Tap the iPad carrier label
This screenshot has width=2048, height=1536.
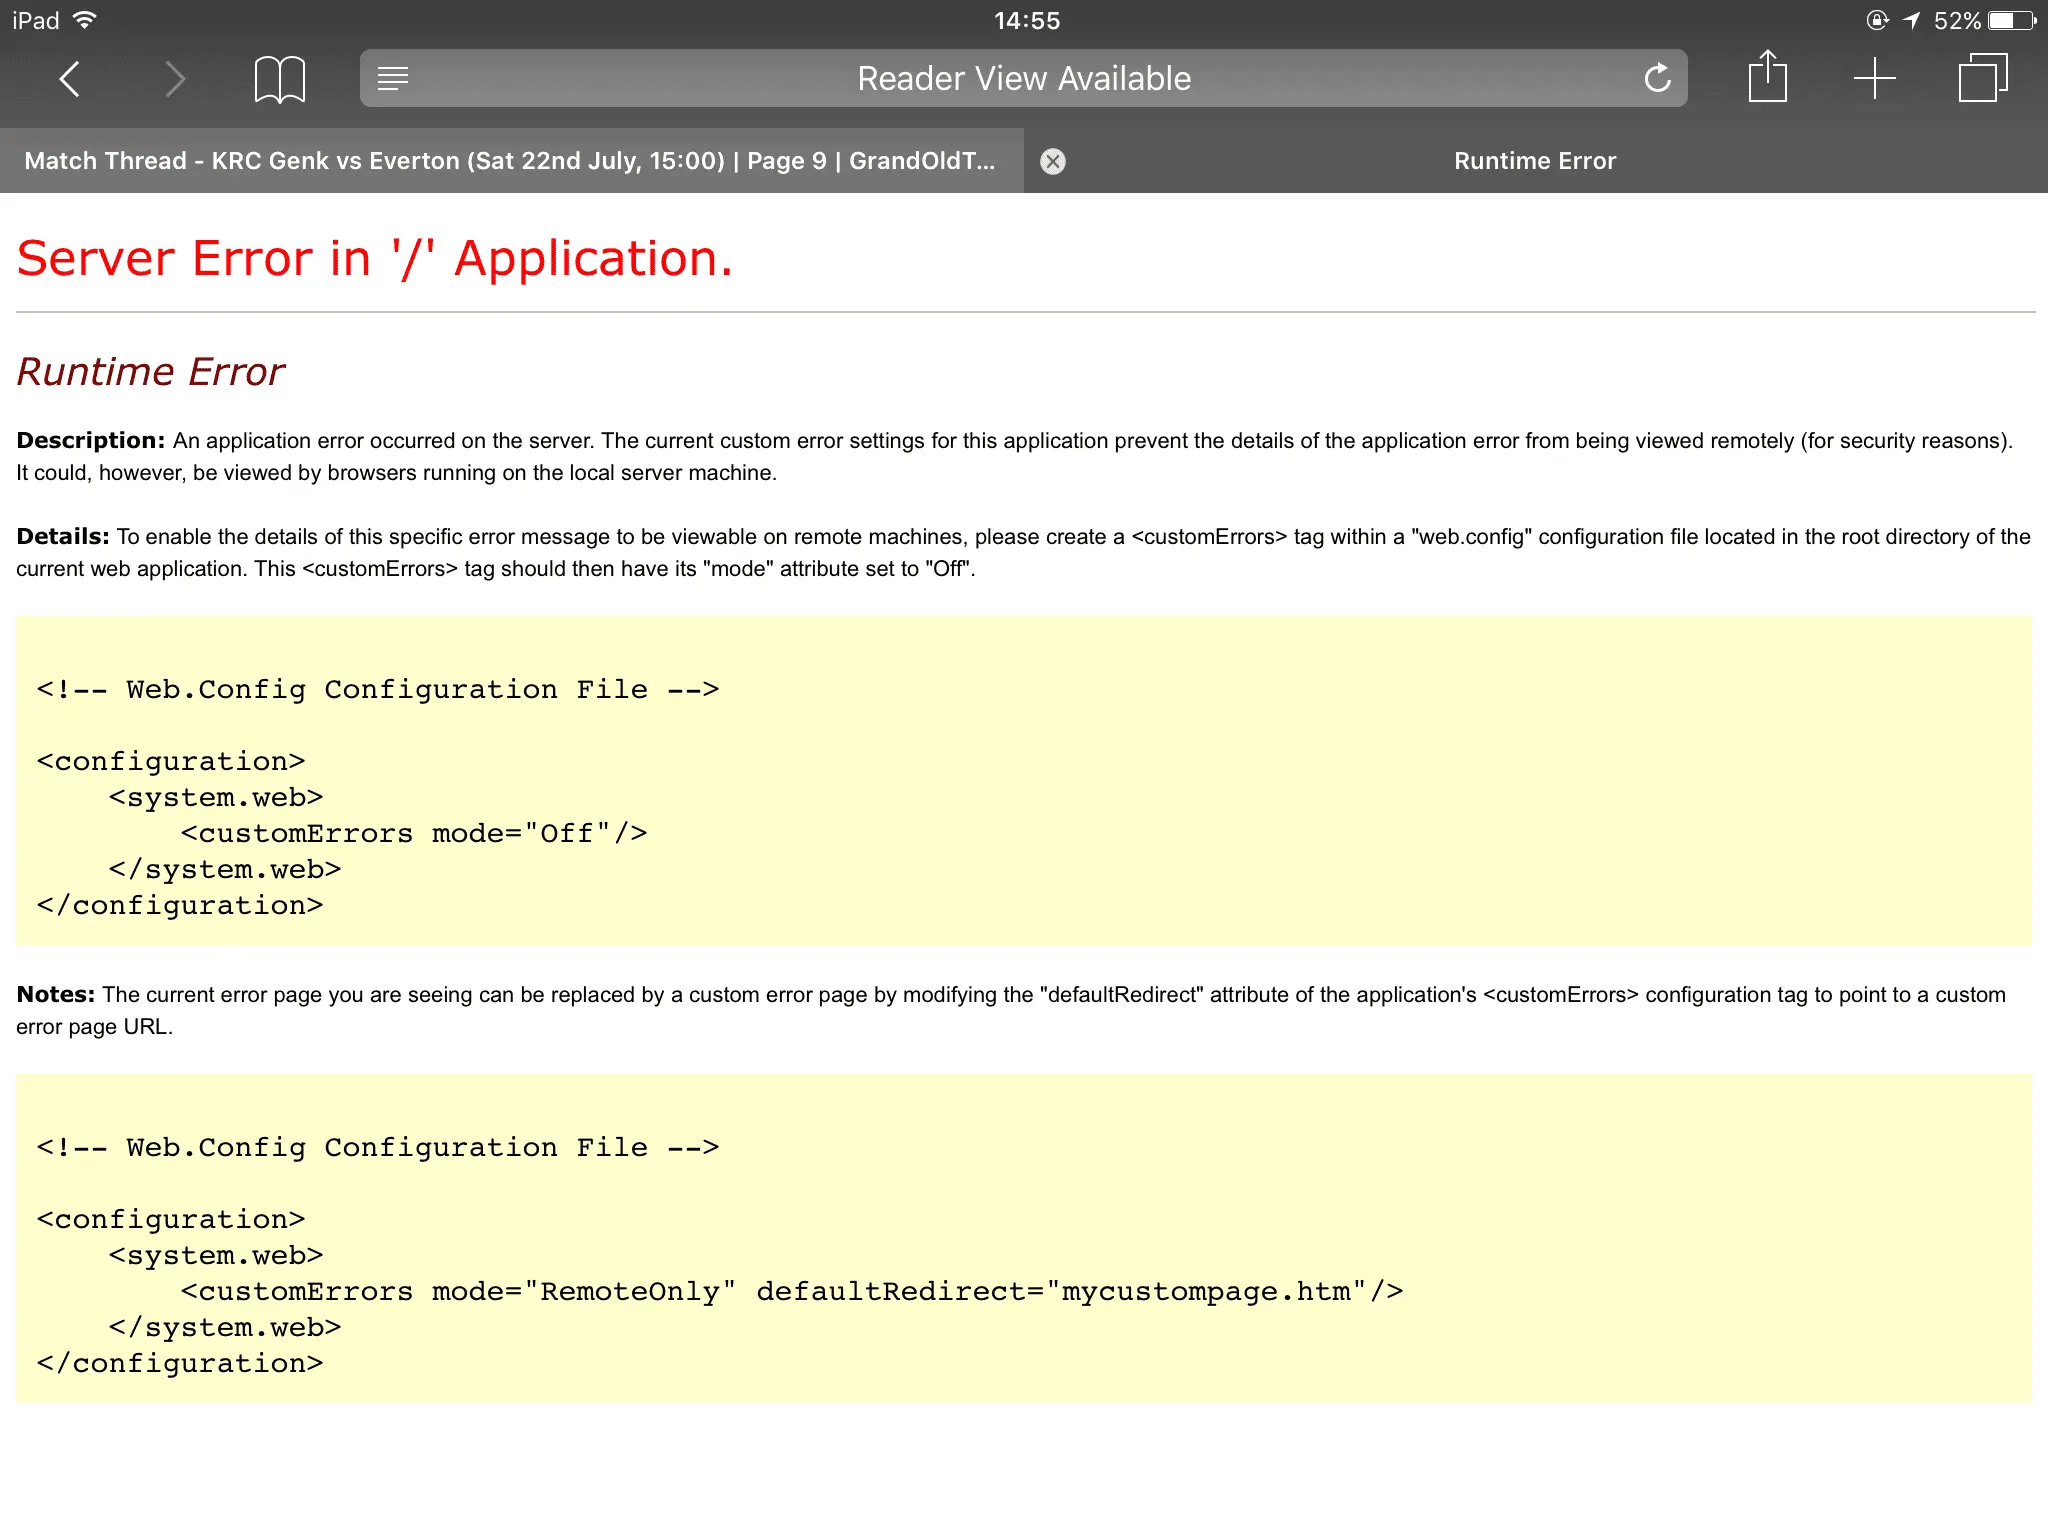(36, 20)
